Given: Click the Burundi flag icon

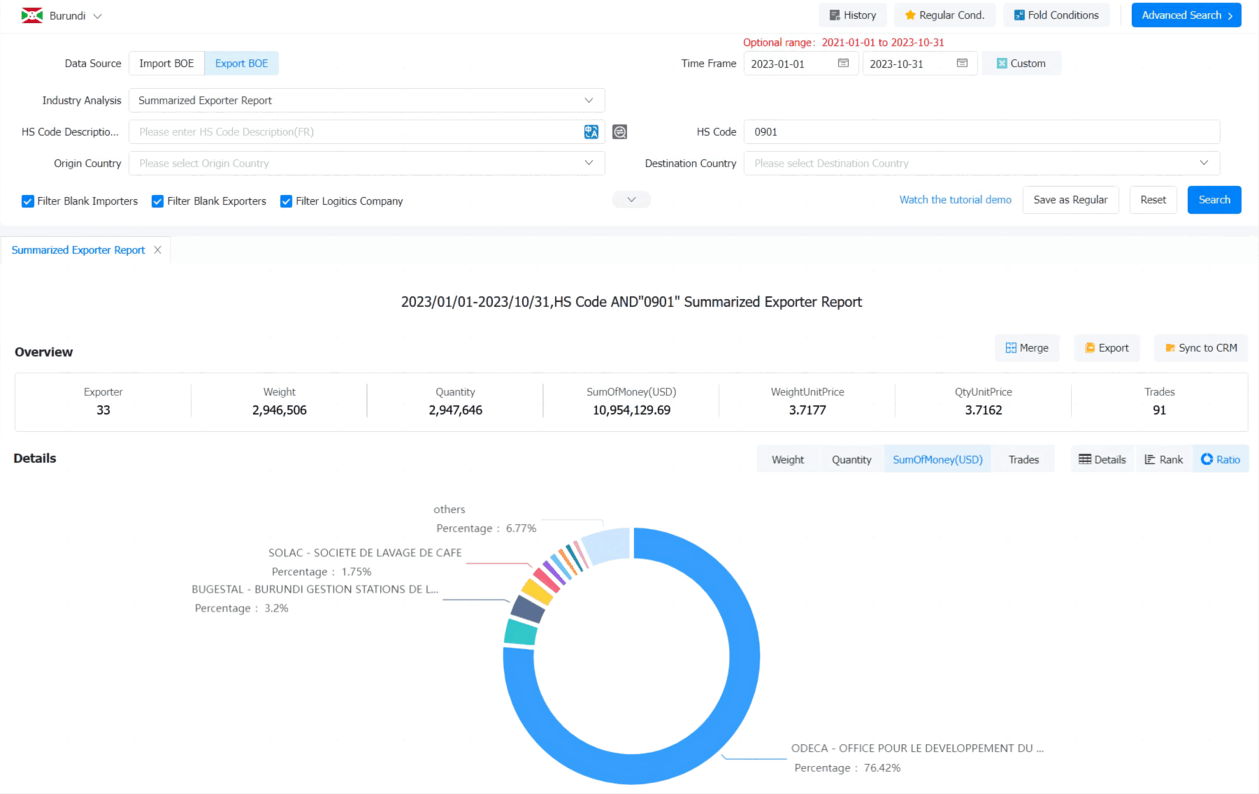Looking at the screenshot, I should [x=32, y=16].
